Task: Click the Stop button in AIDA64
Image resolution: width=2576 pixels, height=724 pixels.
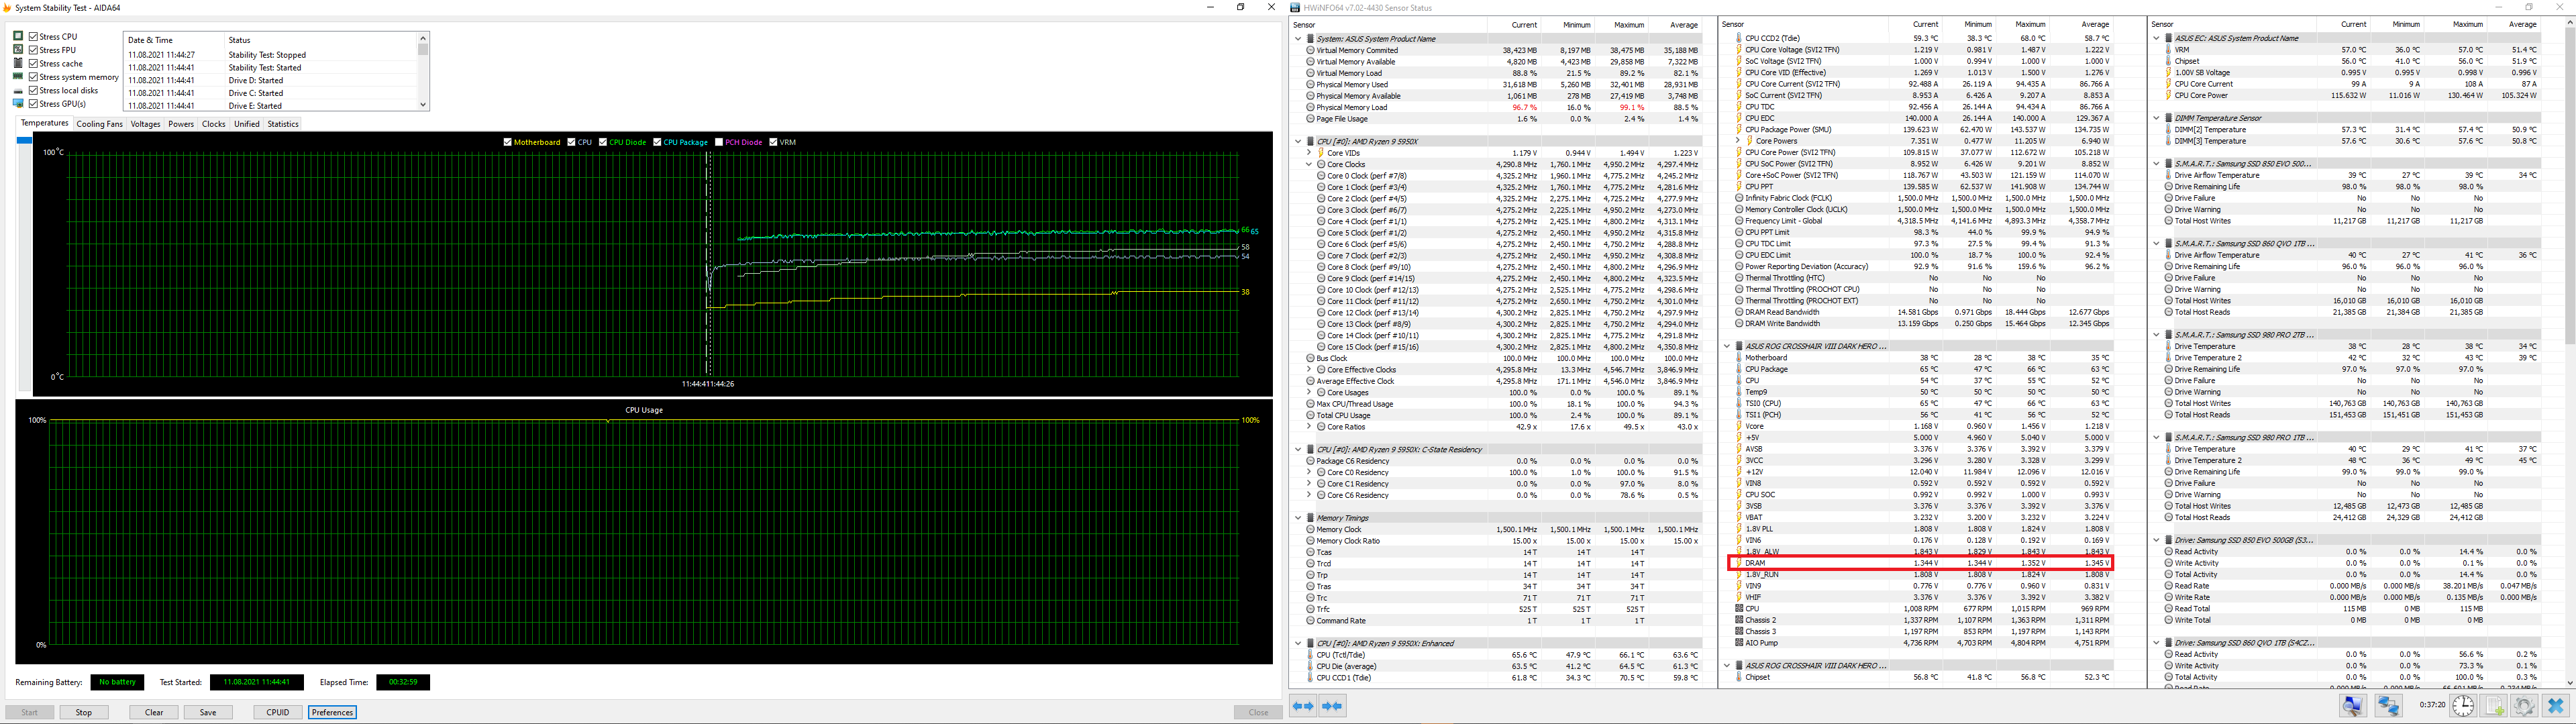Action: (84, 712)
